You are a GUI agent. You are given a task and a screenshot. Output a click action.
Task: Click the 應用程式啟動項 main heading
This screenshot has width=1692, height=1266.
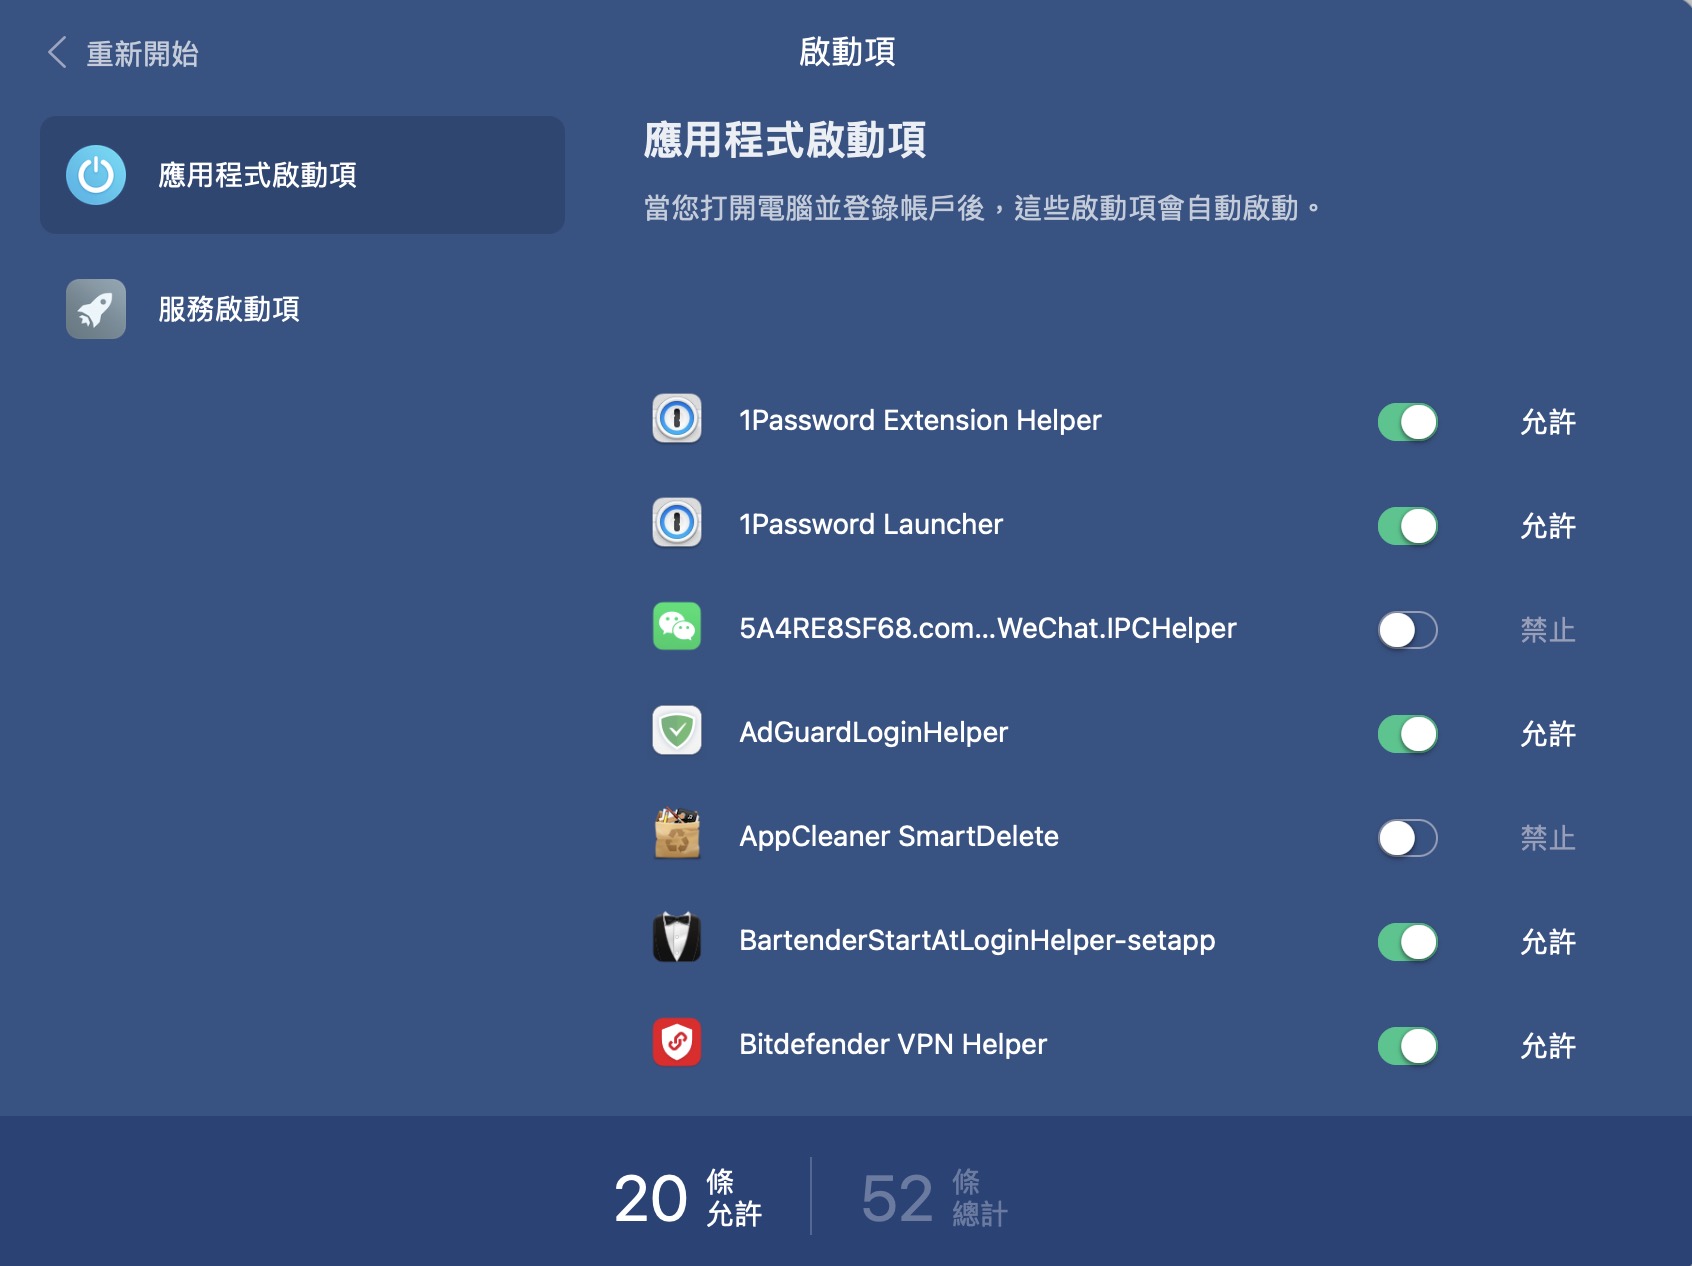tap(785, 140)
